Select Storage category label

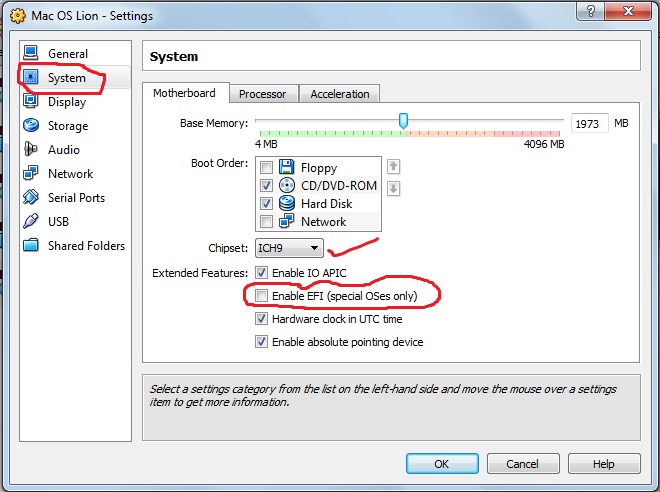(x=68, y=126)
